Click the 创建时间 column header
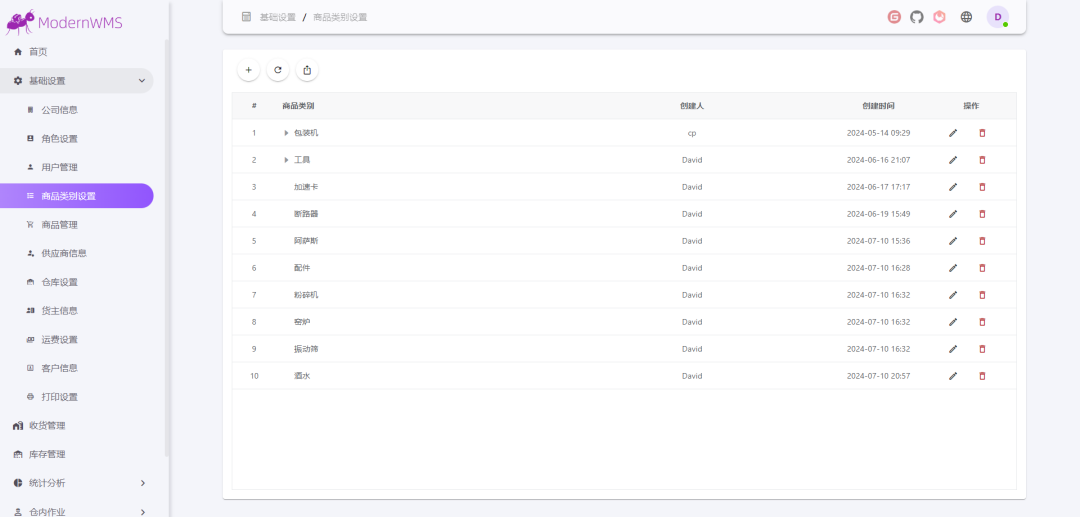Screen dimensions: 1080x517 [x=878, y=106]
